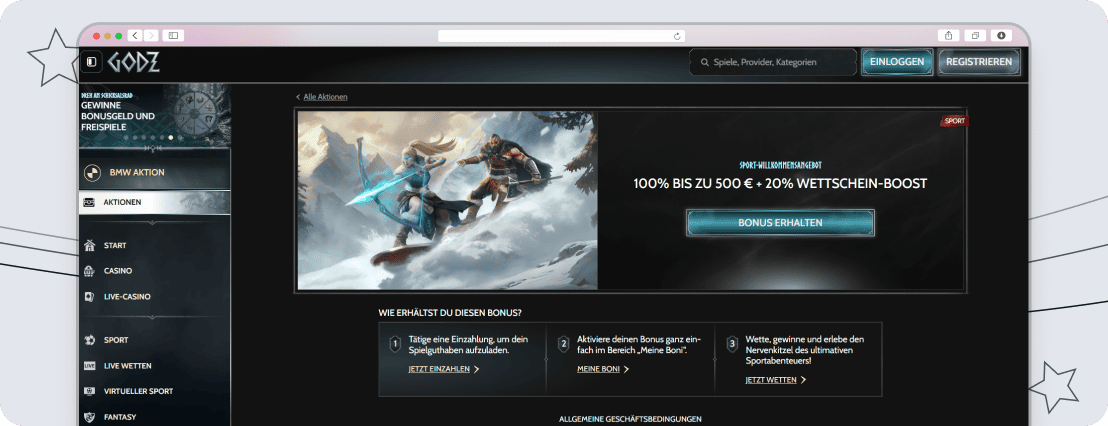The image size is (1108, 426).
Task: Go back in browser history
Action: coord(135,35)
